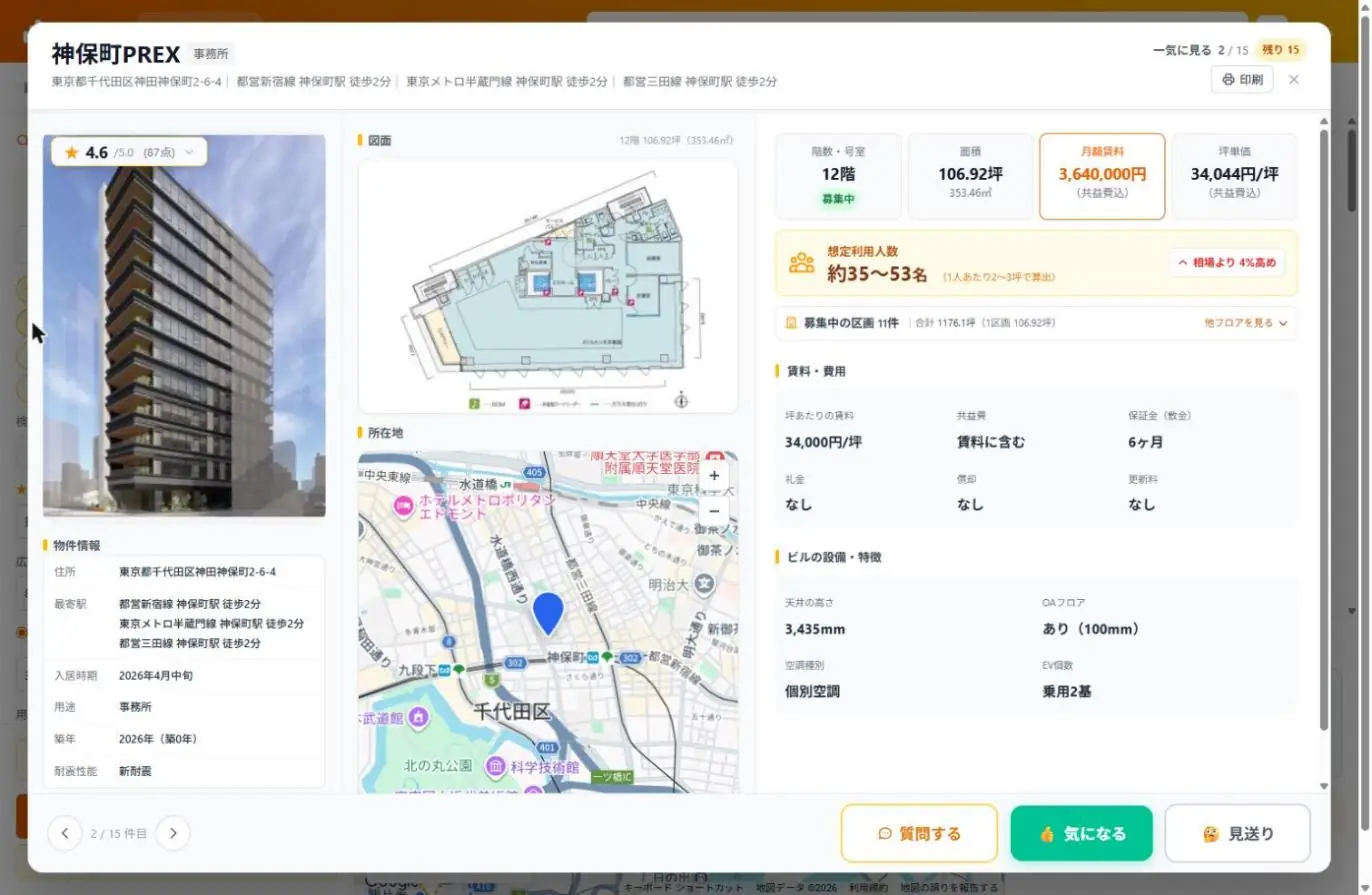This screenshot has width=1372, height=895.
Task: Click the address 東京都千代田区神田神保町2-6-4 in 物件情報
Action: 197,572
